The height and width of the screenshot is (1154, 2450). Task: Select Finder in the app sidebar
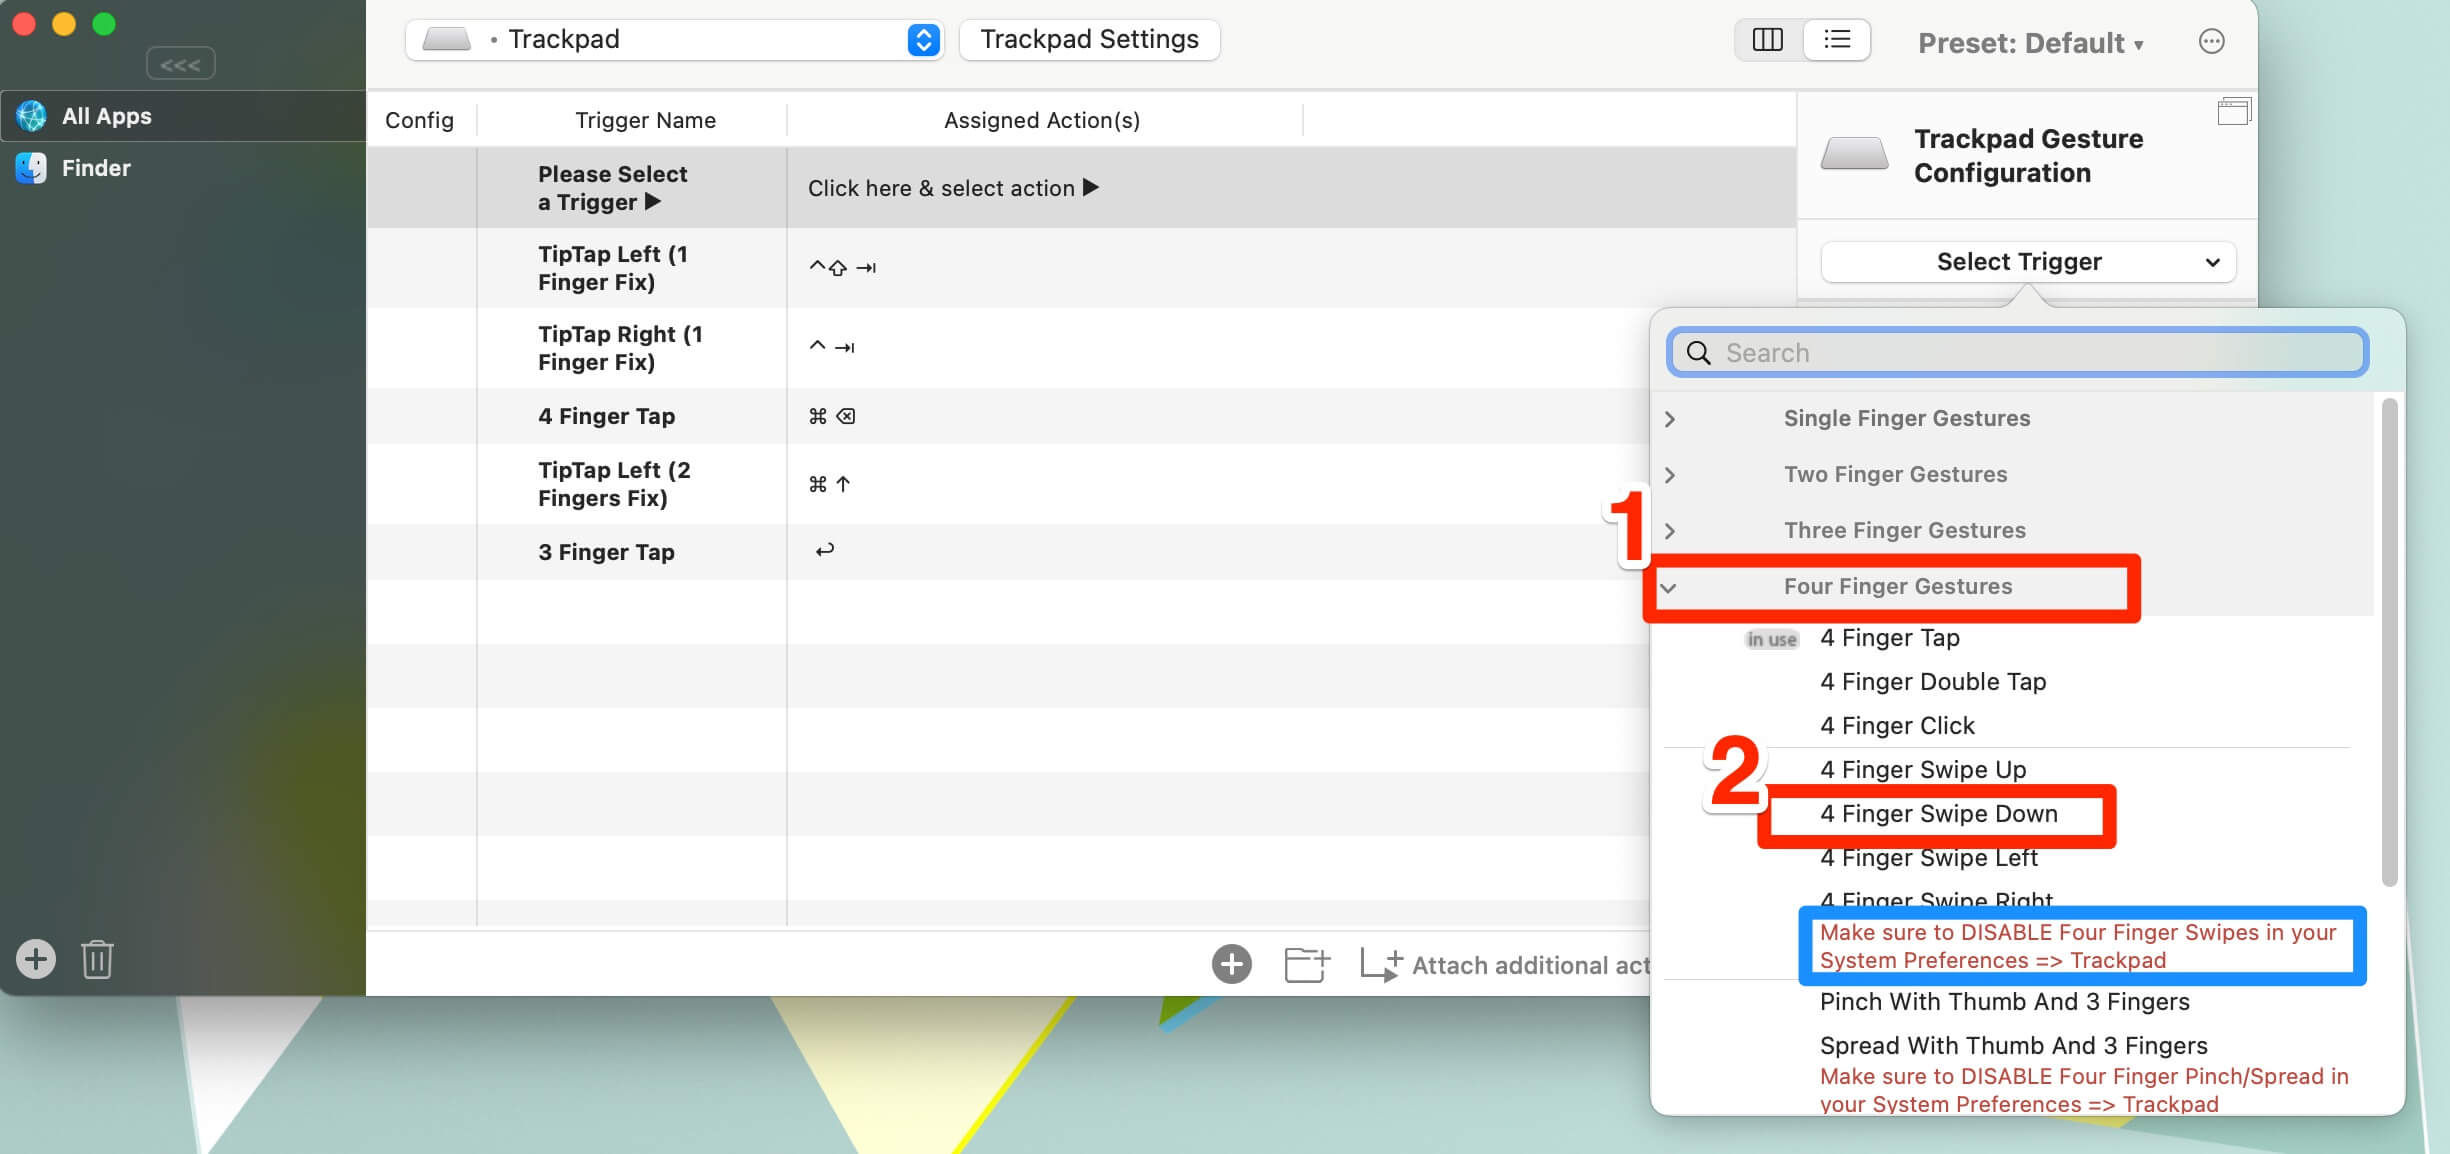96,168
